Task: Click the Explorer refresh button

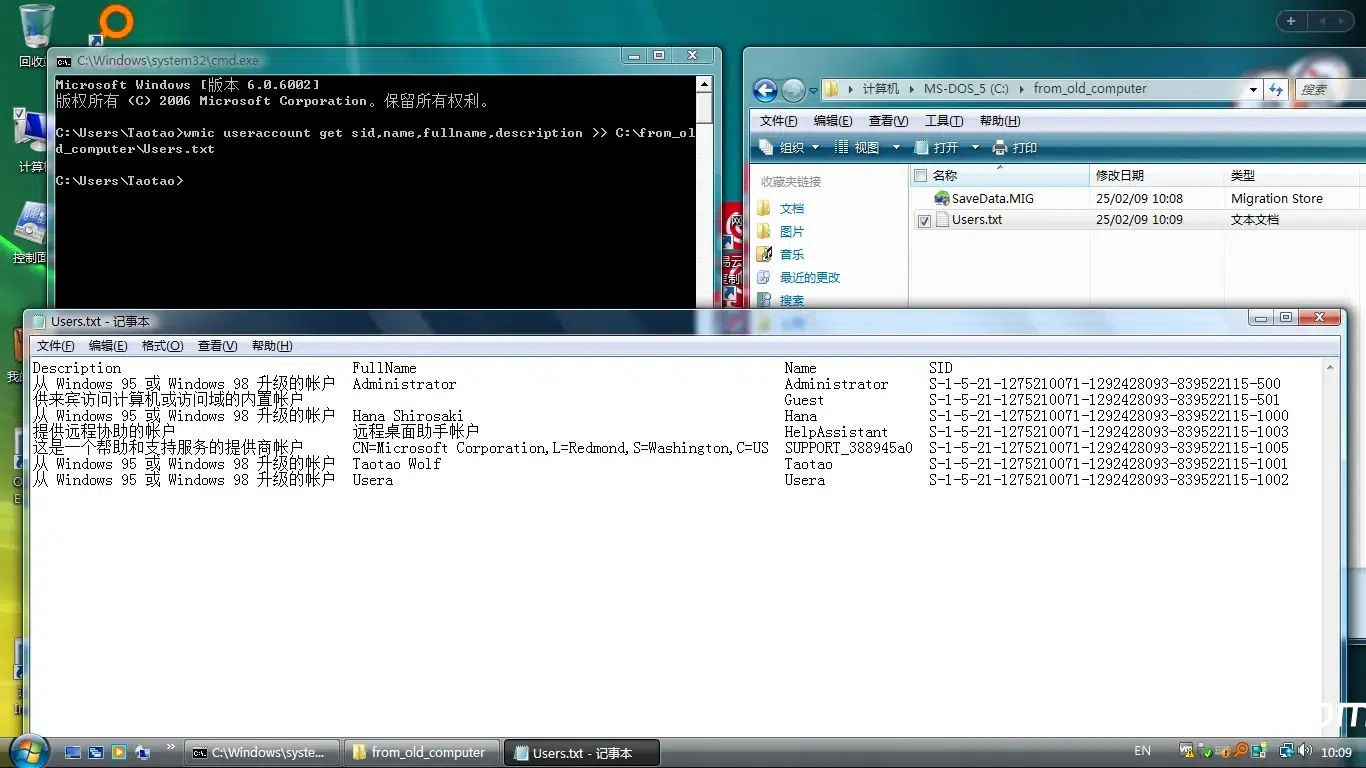Action: [x=1275, y=89]
